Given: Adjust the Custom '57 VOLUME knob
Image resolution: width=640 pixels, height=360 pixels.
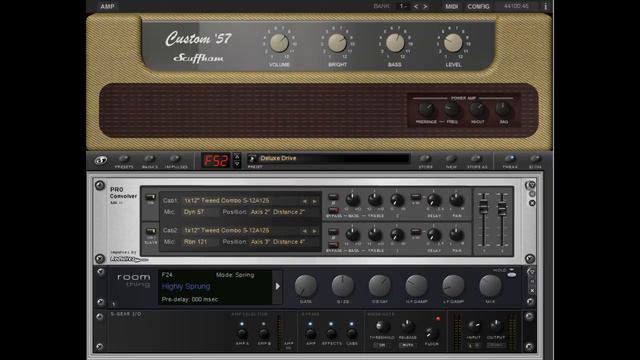Looking at the screenshot, I should tap(279, 43).
